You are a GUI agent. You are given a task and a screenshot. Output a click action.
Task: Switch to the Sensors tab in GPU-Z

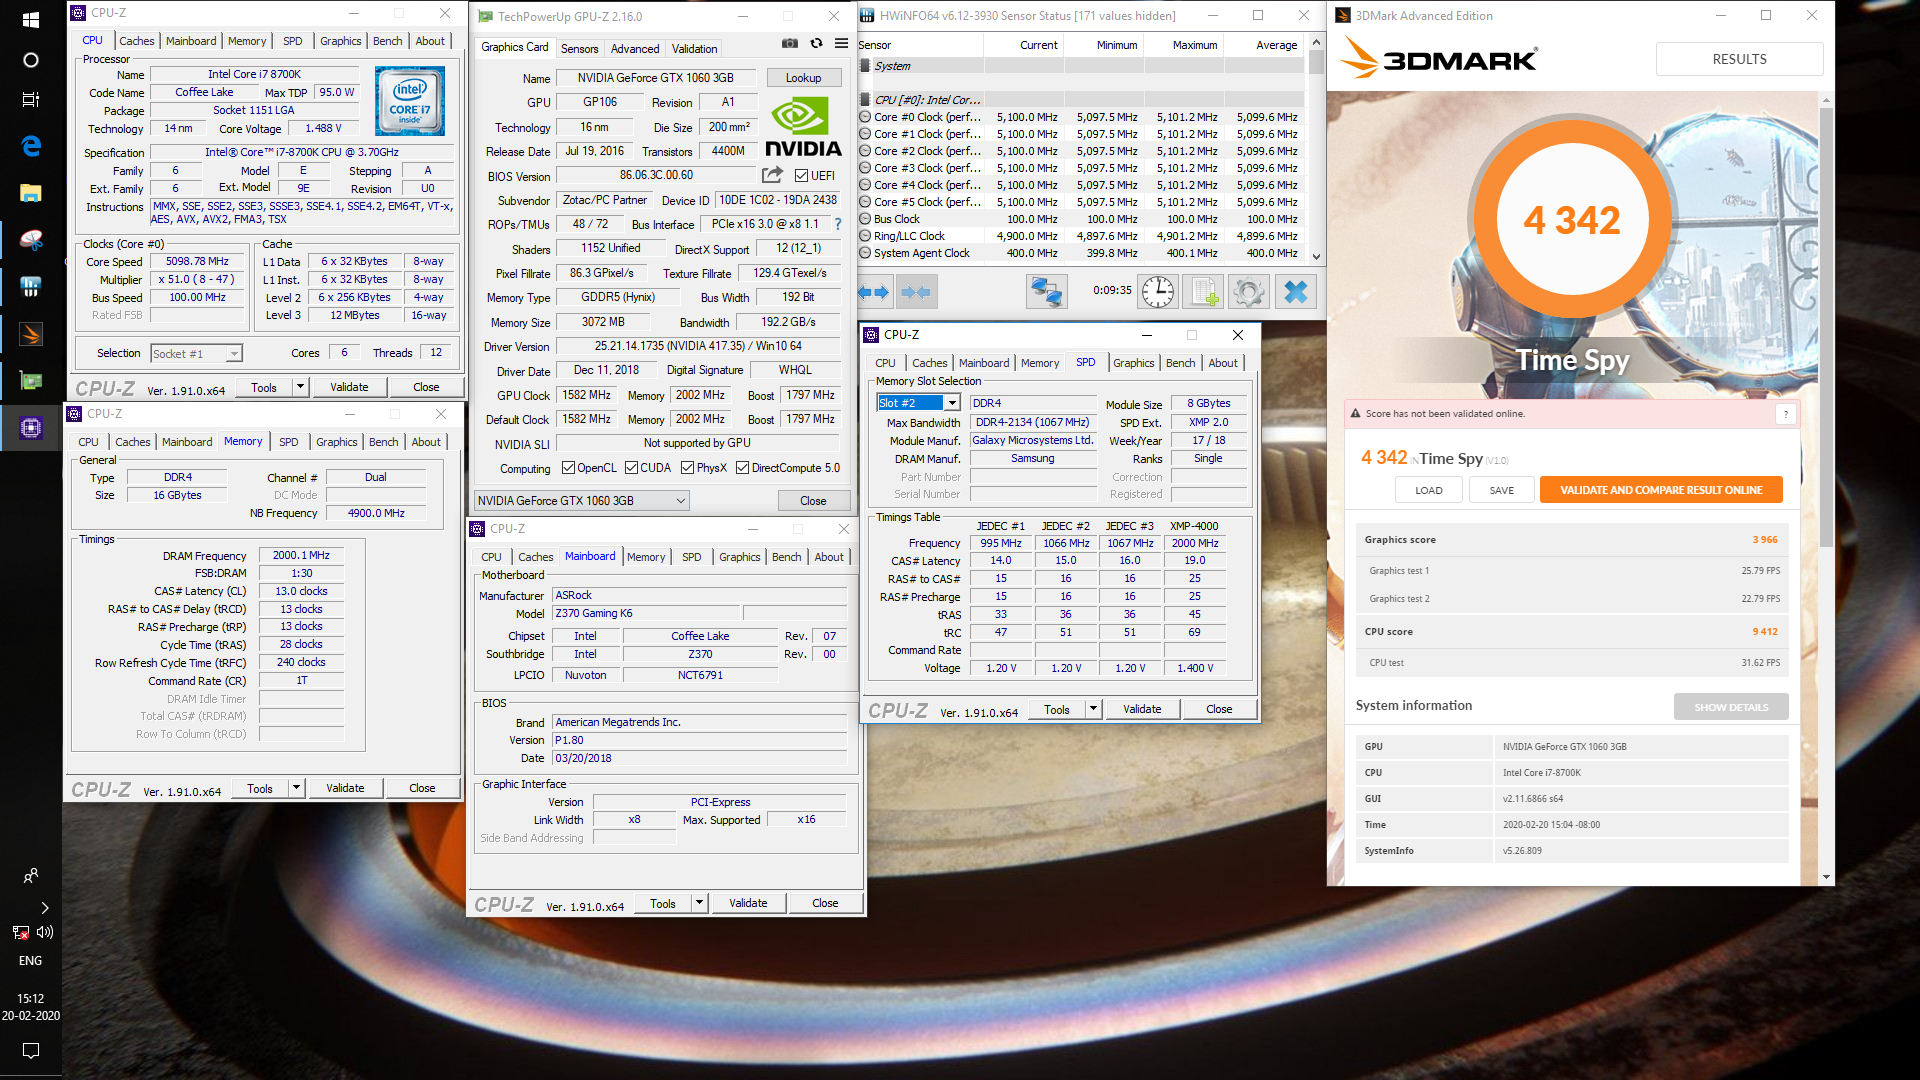pyautogui.click(x=579, y=49)
